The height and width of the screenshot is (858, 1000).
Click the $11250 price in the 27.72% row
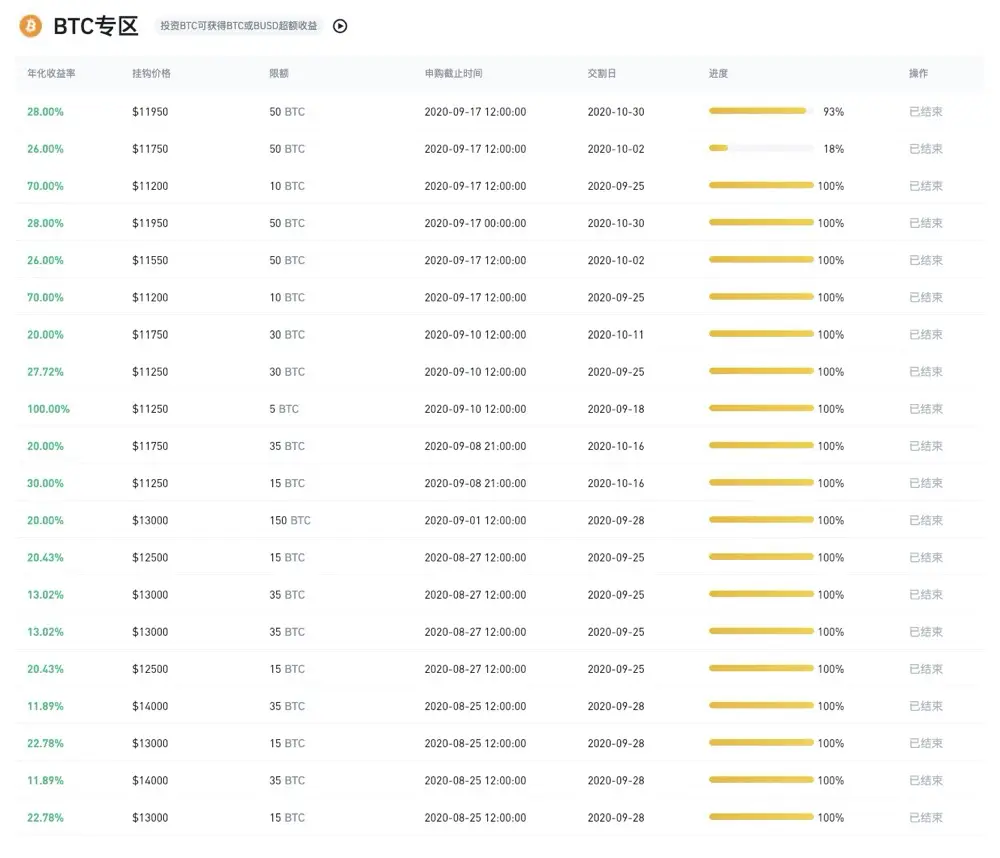(150, 372)
